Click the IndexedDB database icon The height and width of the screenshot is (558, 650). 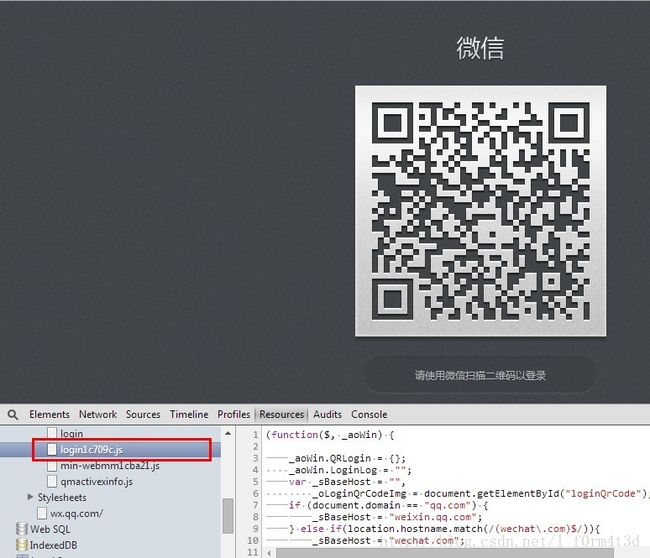pyautogui.click(x=22, y=545)
